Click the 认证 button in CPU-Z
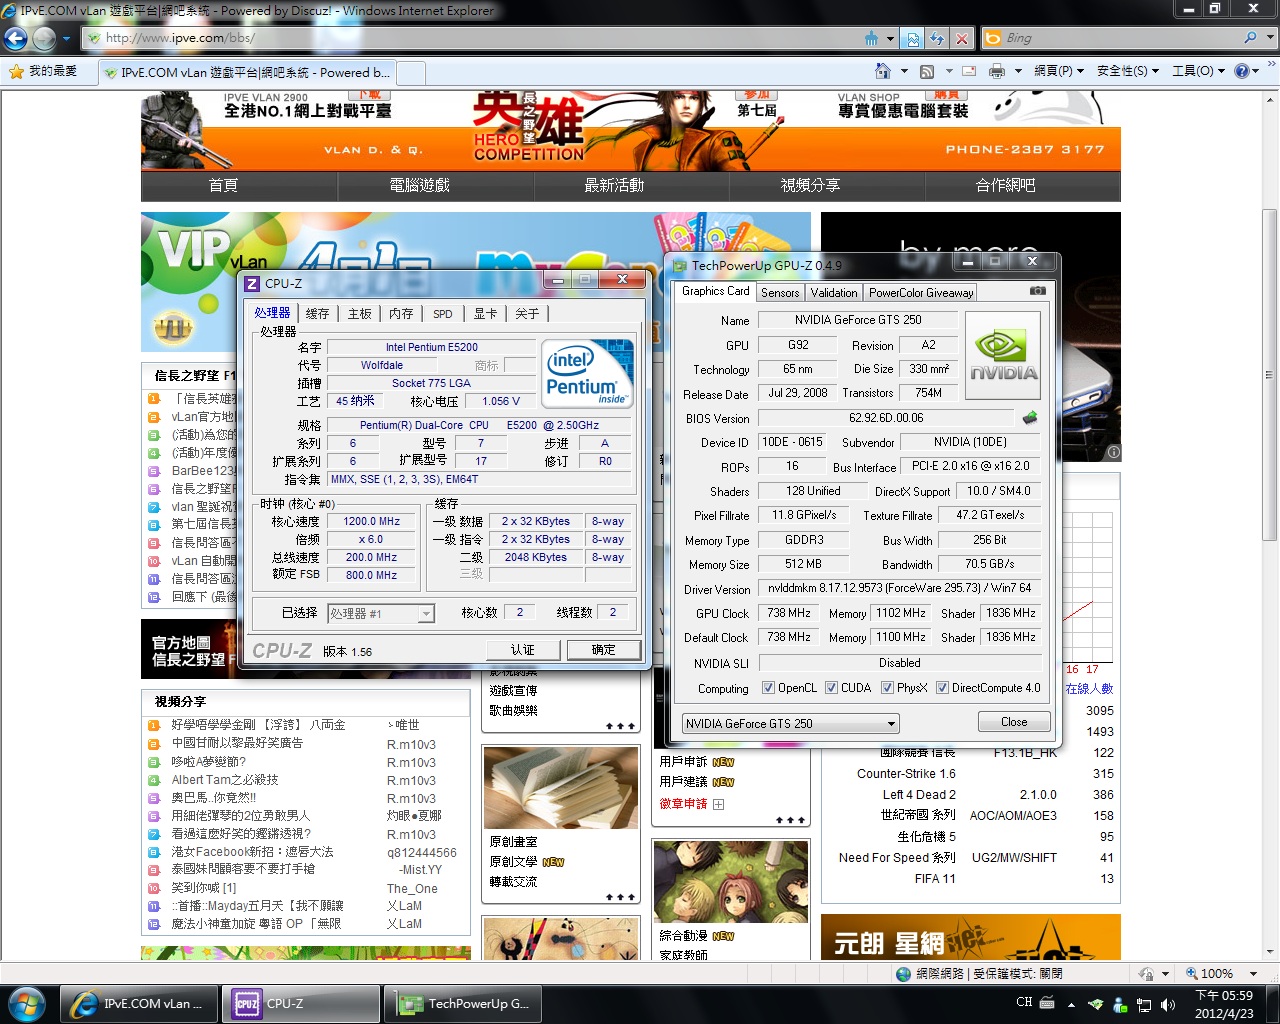Viewport: 1280px width, 1024px height. pos(522,650)
